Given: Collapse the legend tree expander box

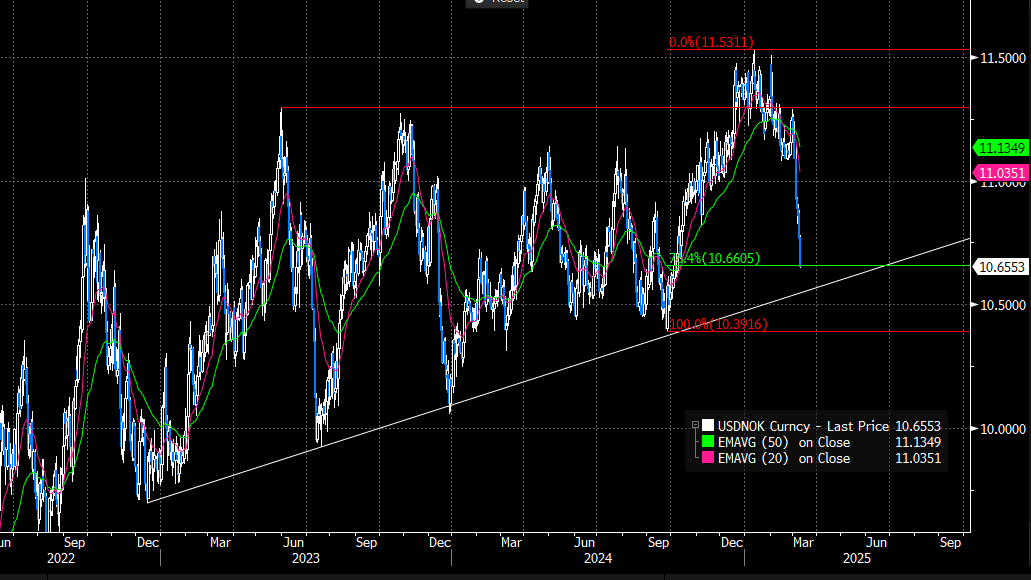Looking at the screenshot, I should [x=696, y=425].
